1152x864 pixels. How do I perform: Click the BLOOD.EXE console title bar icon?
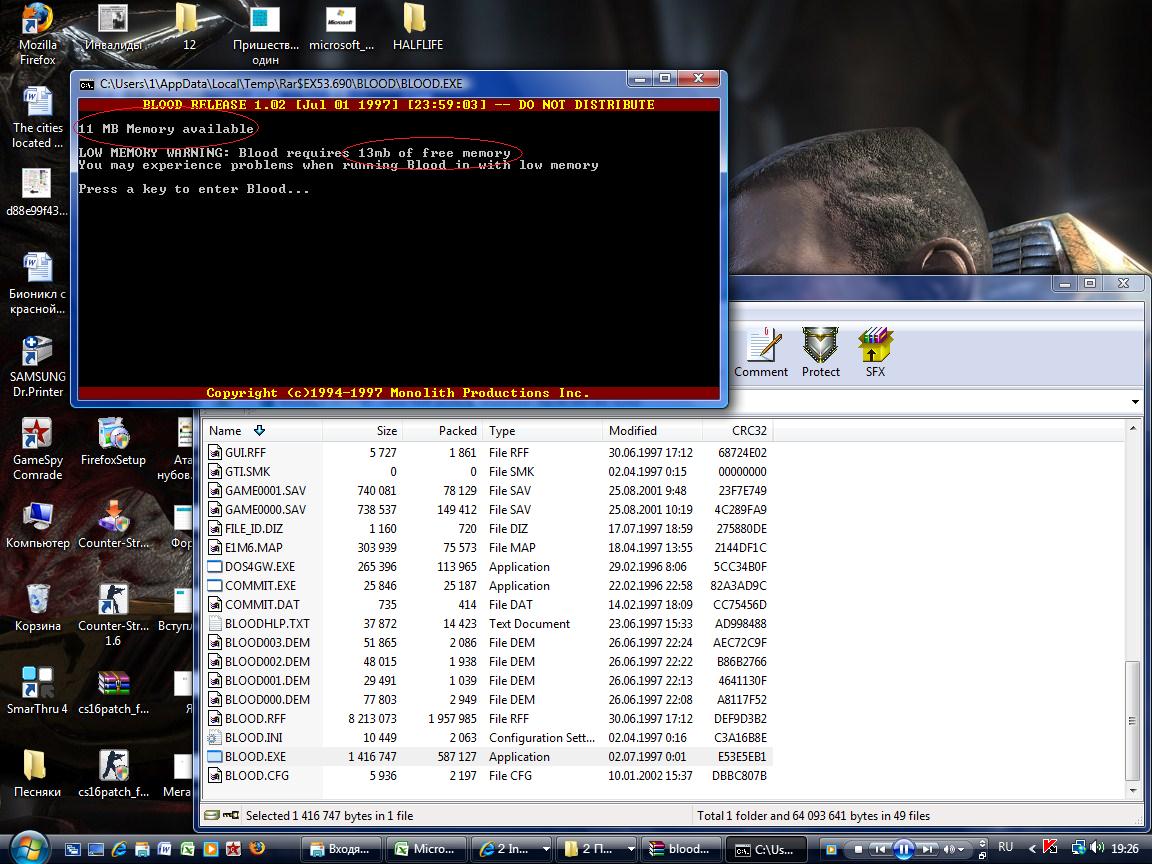click(x=87, y=84)
